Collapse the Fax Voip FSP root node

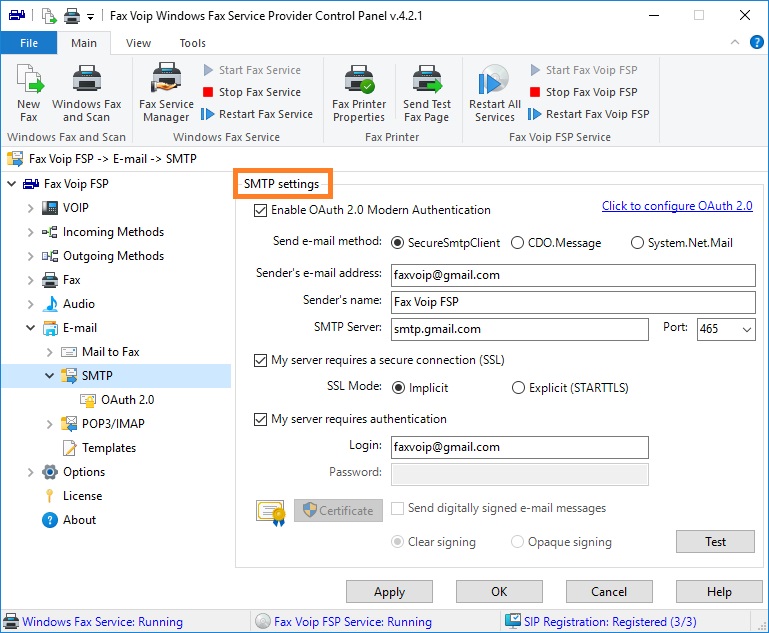tap(11, 184)
